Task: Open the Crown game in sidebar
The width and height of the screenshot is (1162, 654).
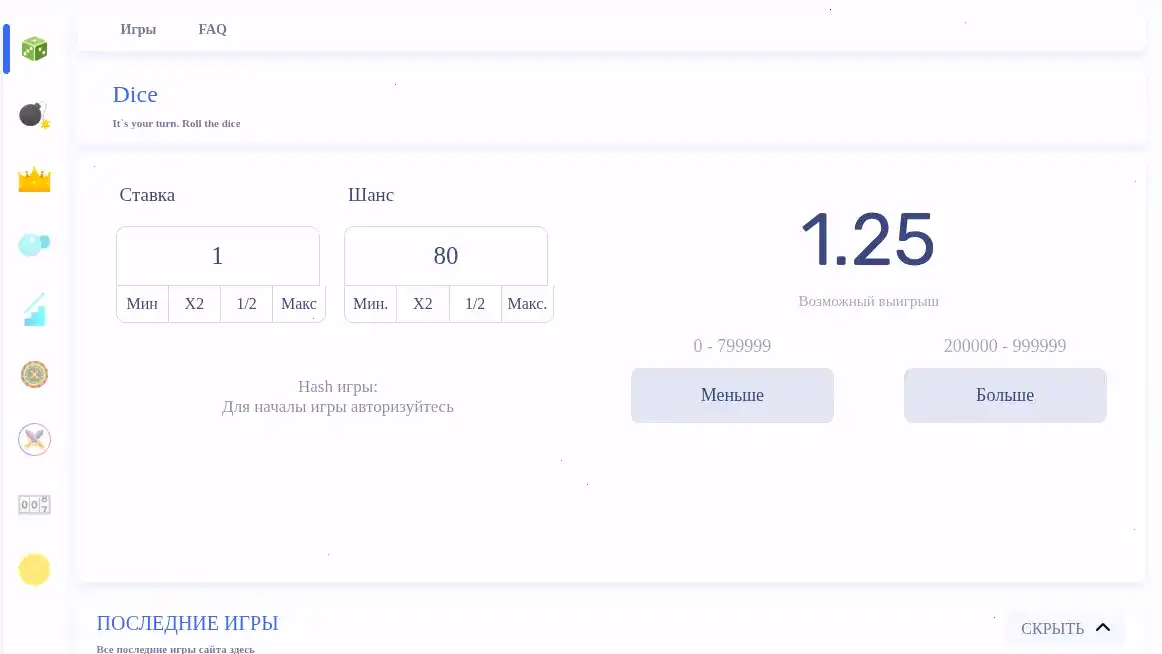Action: (x=33, y=178)
